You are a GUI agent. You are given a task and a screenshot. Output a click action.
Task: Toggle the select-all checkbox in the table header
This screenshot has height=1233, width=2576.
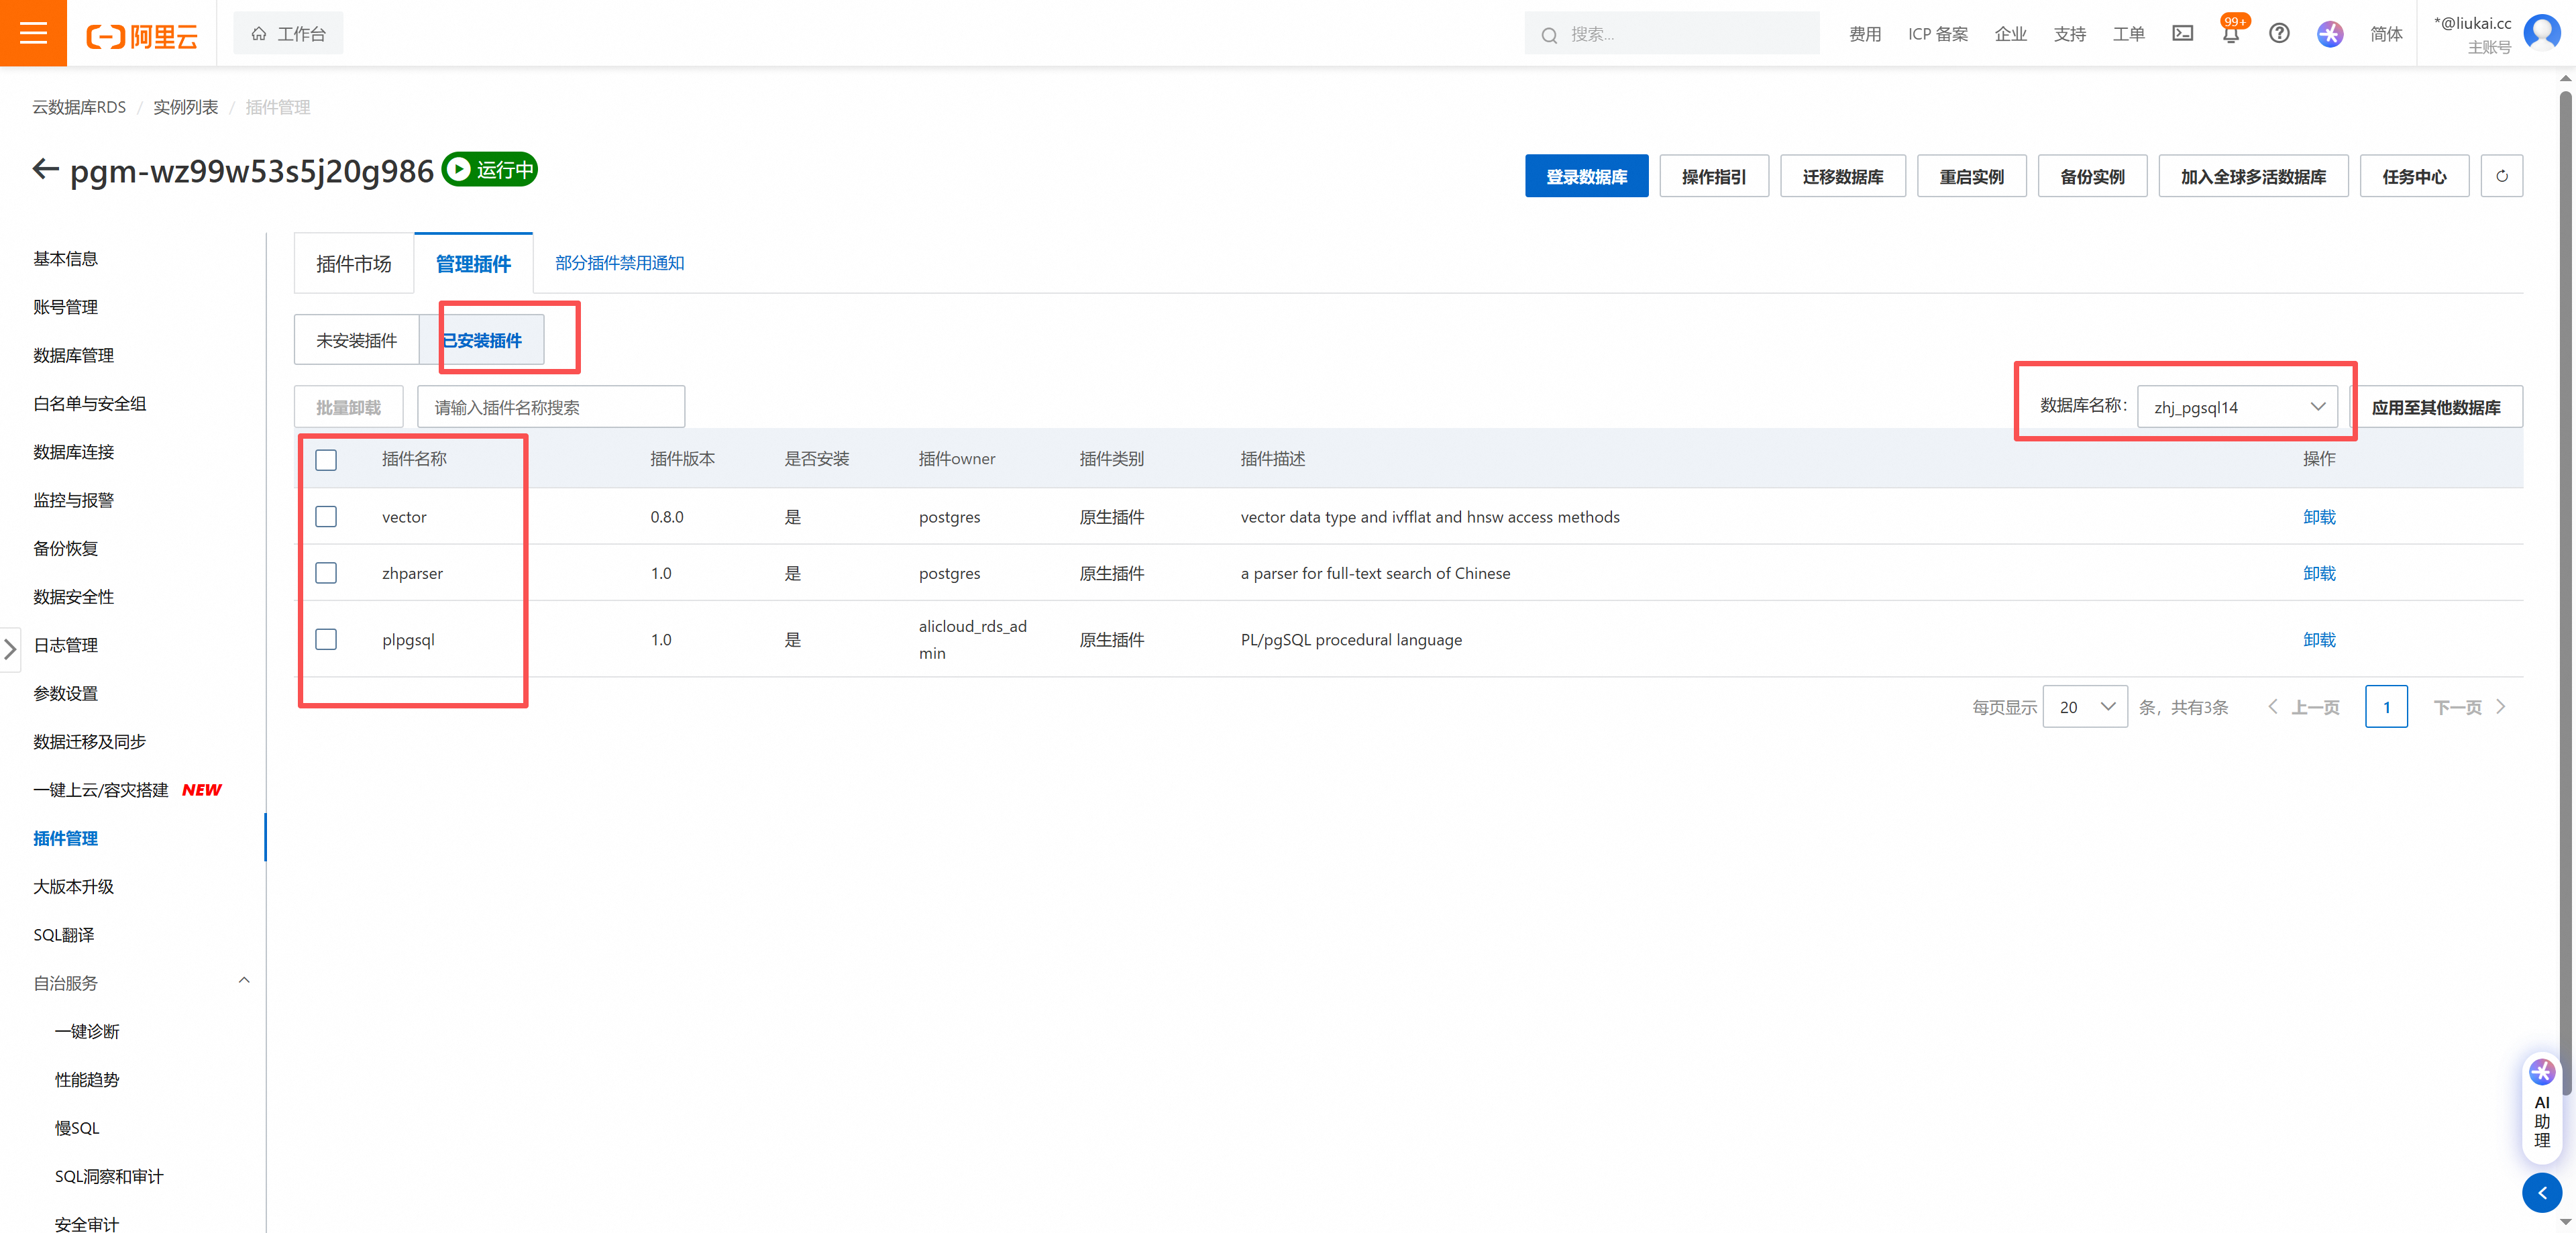[326, 460]
